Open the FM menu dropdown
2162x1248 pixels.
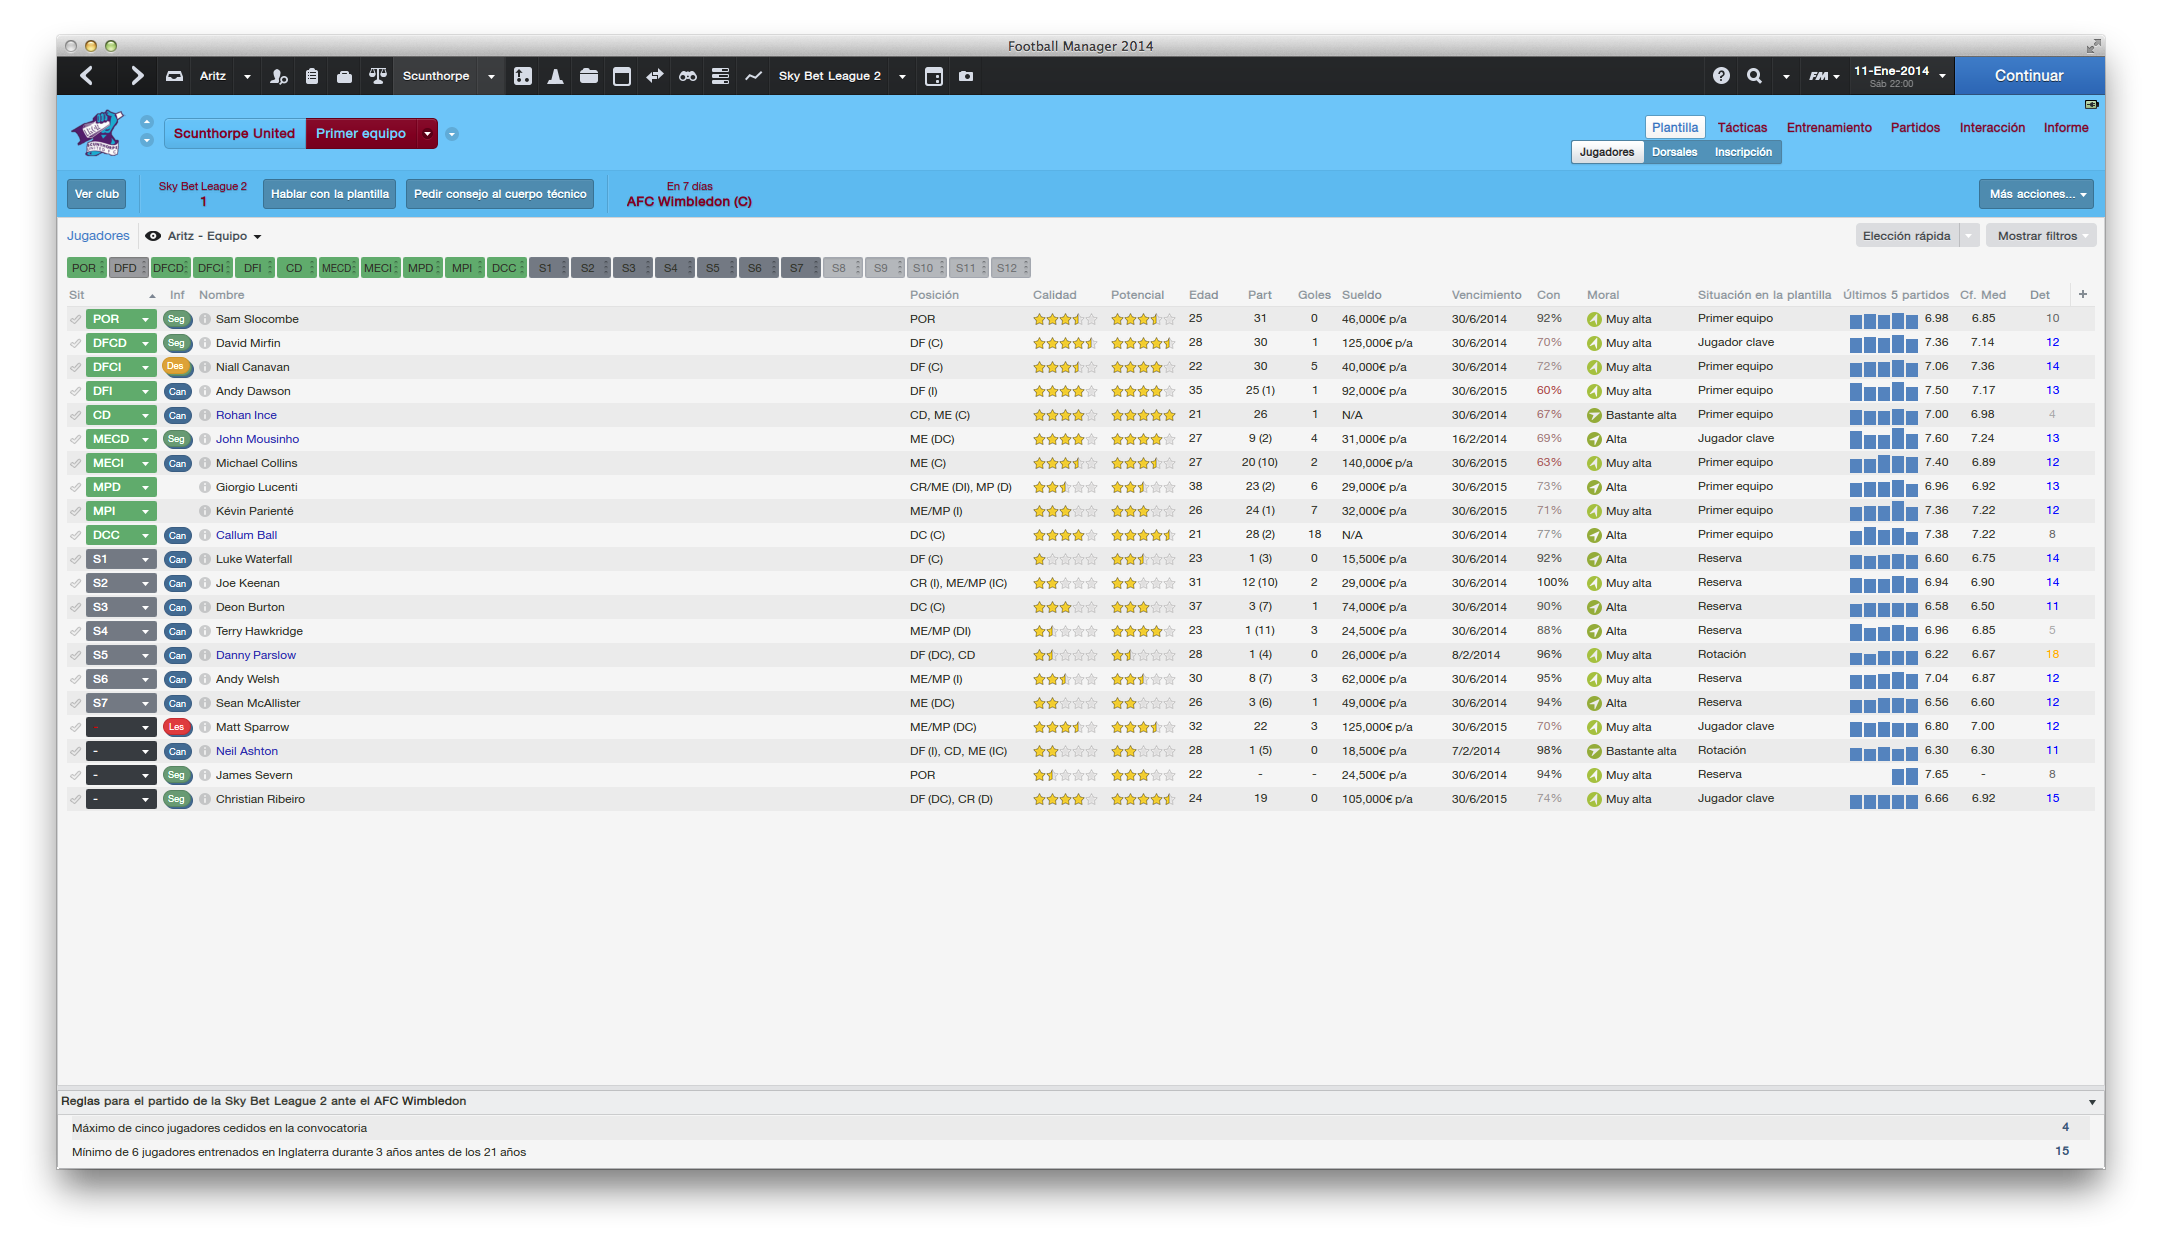[x=1824, y=76]
